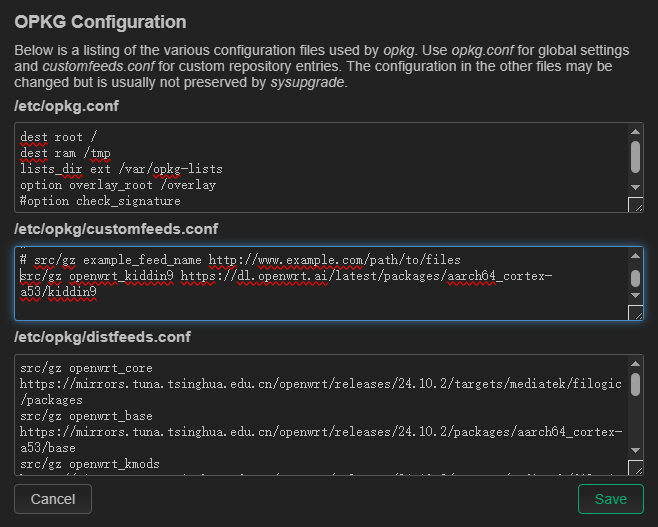658x527 pixels.
Task: Click scroll-up arrow in customfeeds.conf textarea
Action: (635, 256)
